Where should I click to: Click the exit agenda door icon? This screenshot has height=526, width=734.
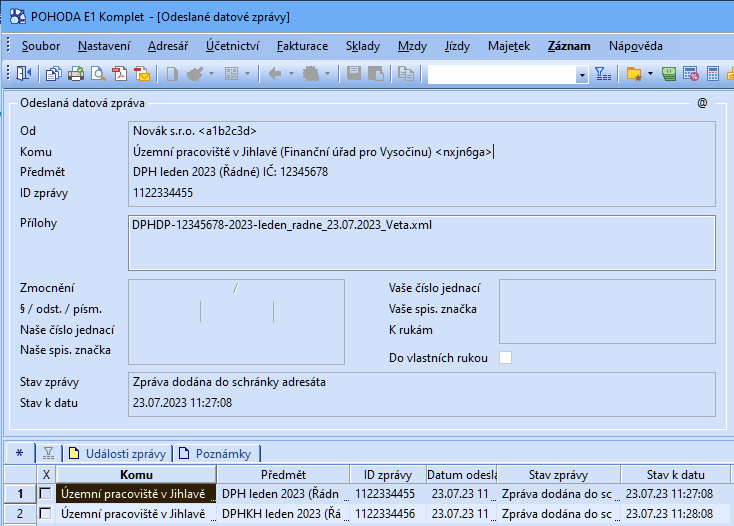coord(23,73)
